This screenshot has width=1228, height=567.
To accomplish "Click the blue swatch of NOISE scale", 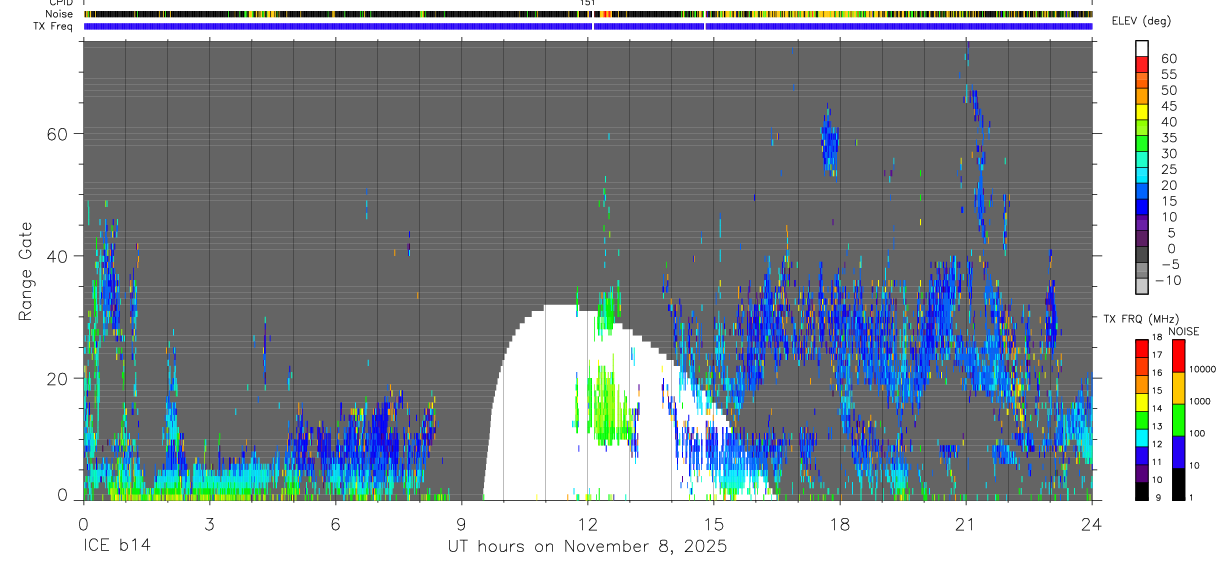I will click(1179, 452).
